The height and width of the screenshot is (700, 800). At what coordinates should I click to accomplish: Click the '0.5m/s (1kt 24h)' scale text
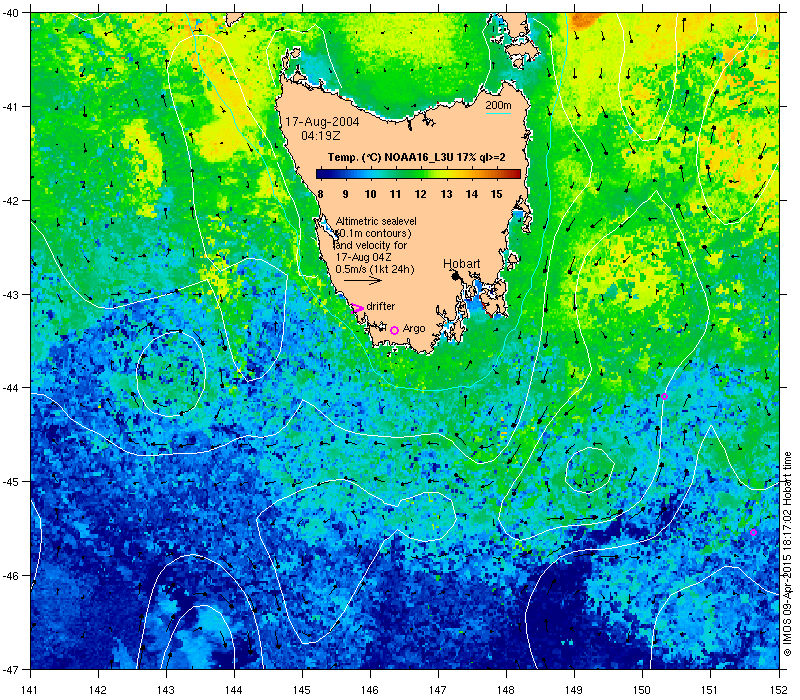coord(375,269)
